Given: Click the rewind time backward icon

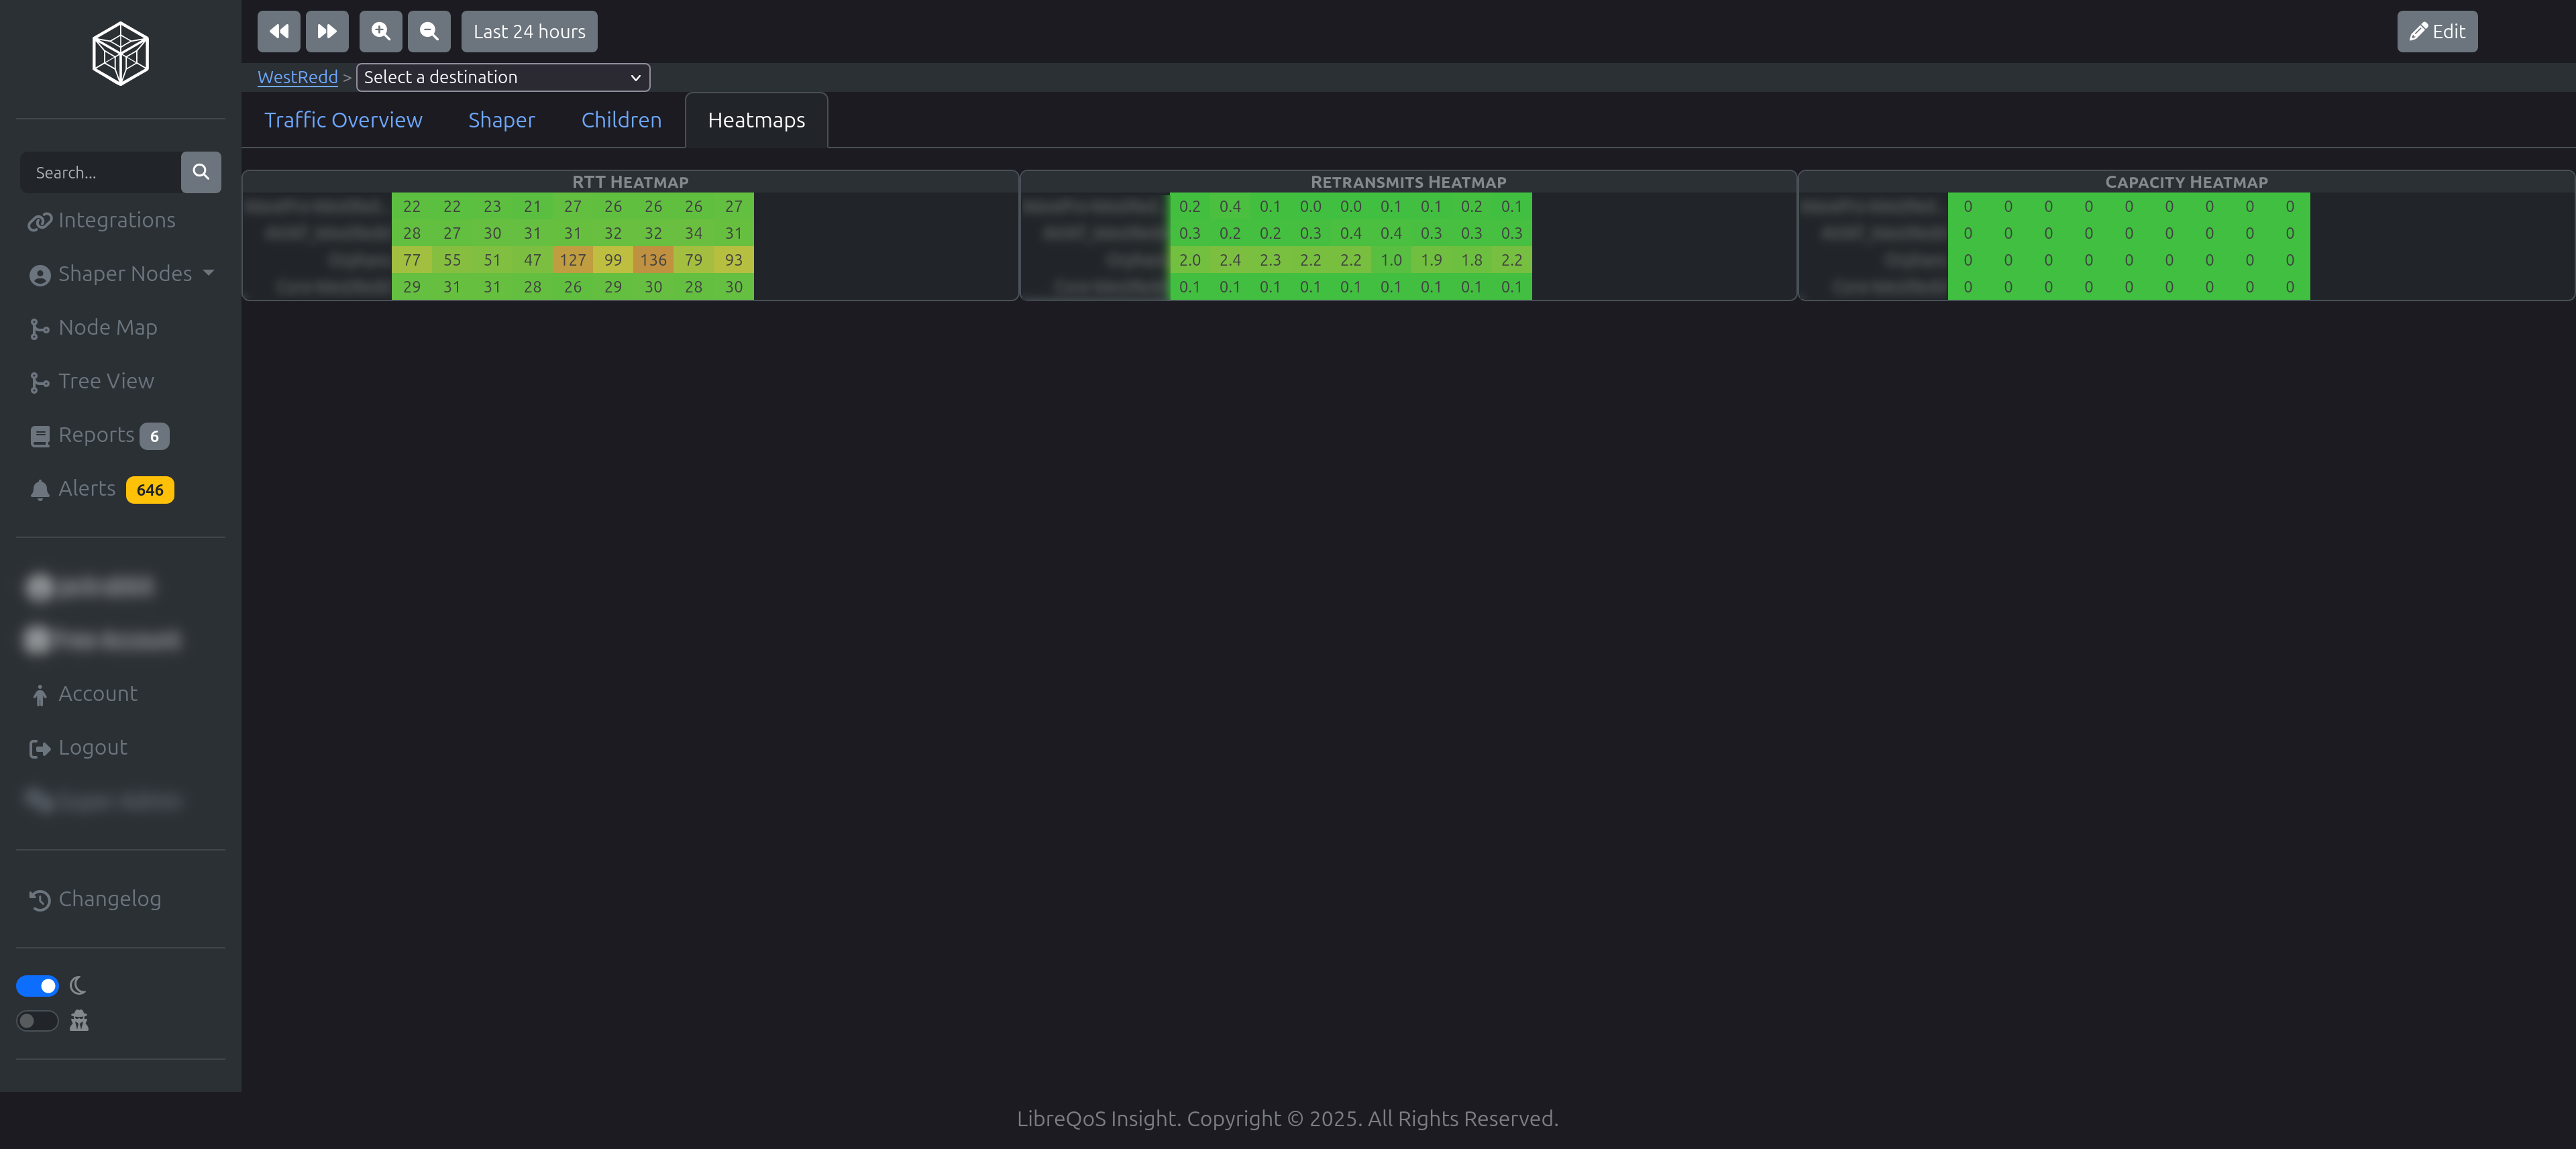Looking at the screenshot, I should [278, 31].
